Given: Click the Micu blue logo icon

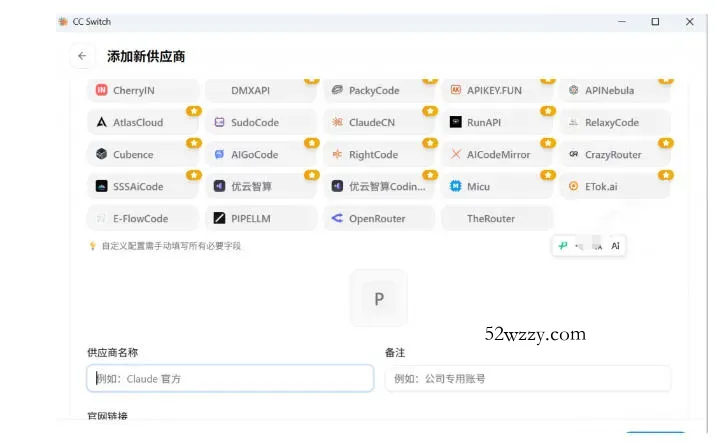Looking at the screenshot, I should [456, 186].
